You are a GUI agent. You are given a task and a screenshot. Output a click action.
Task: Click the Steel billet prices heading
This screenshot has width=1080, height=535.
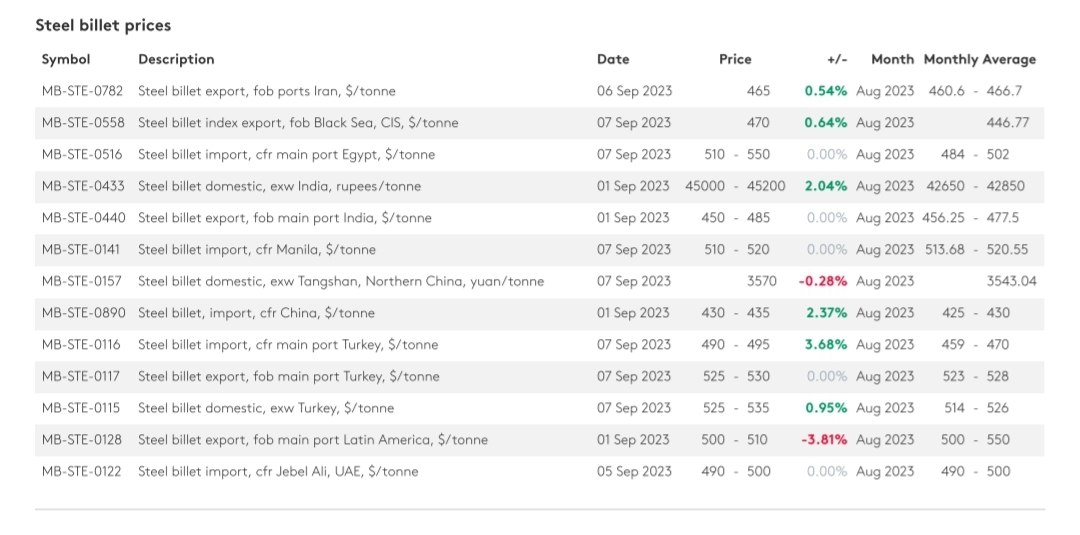point(103,25)
